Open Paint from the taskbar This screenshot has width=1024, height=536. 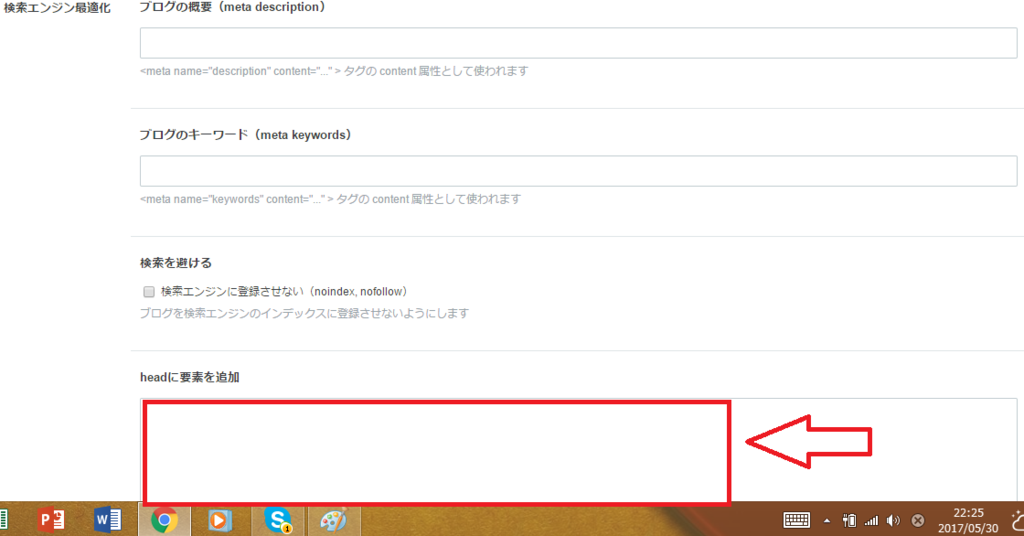[334, 520]
